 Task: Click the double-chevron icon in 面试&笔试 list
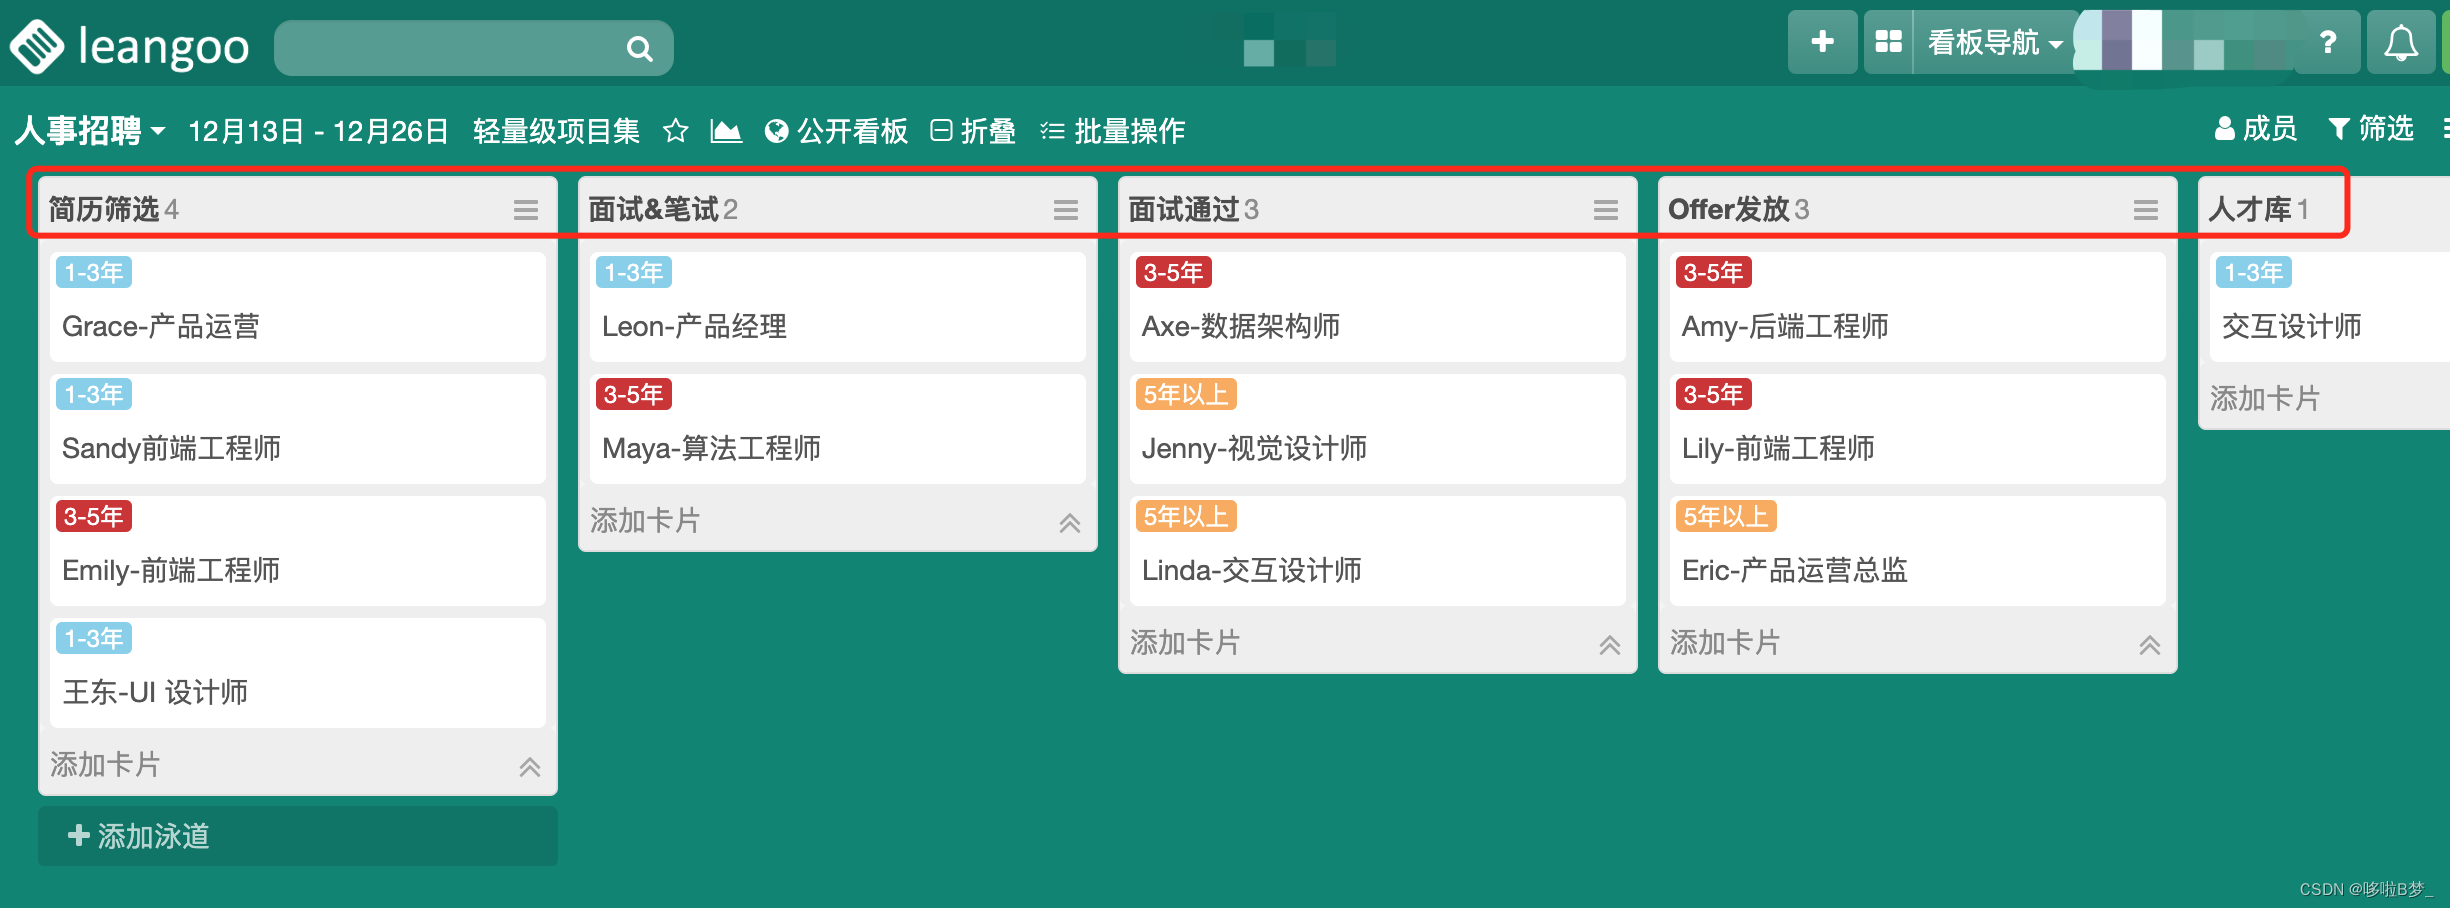pyautogui.click(x=1070, y=522)
